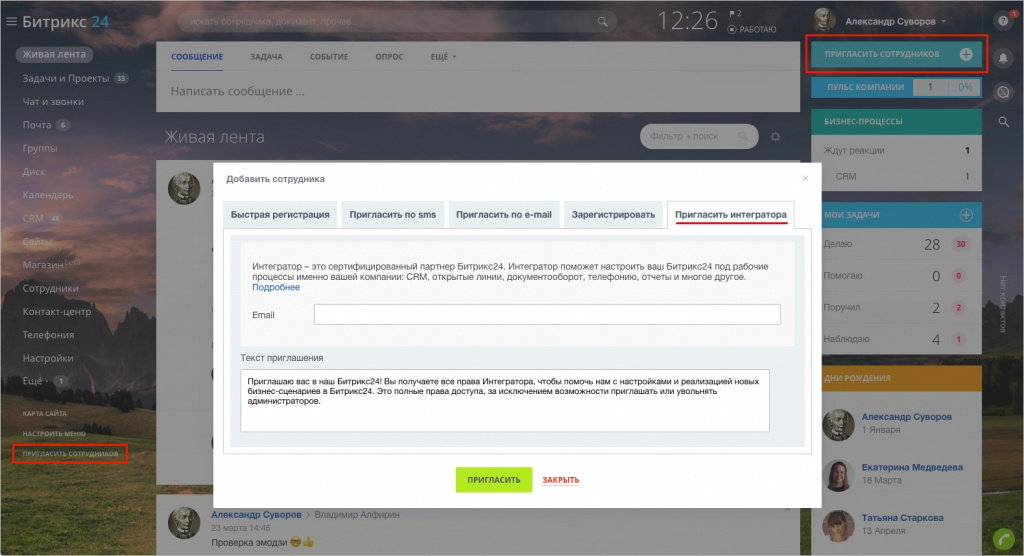Open Екатерина Медведева name link
This screenshot has width=1024, height=556.
(x=912, y=467)
